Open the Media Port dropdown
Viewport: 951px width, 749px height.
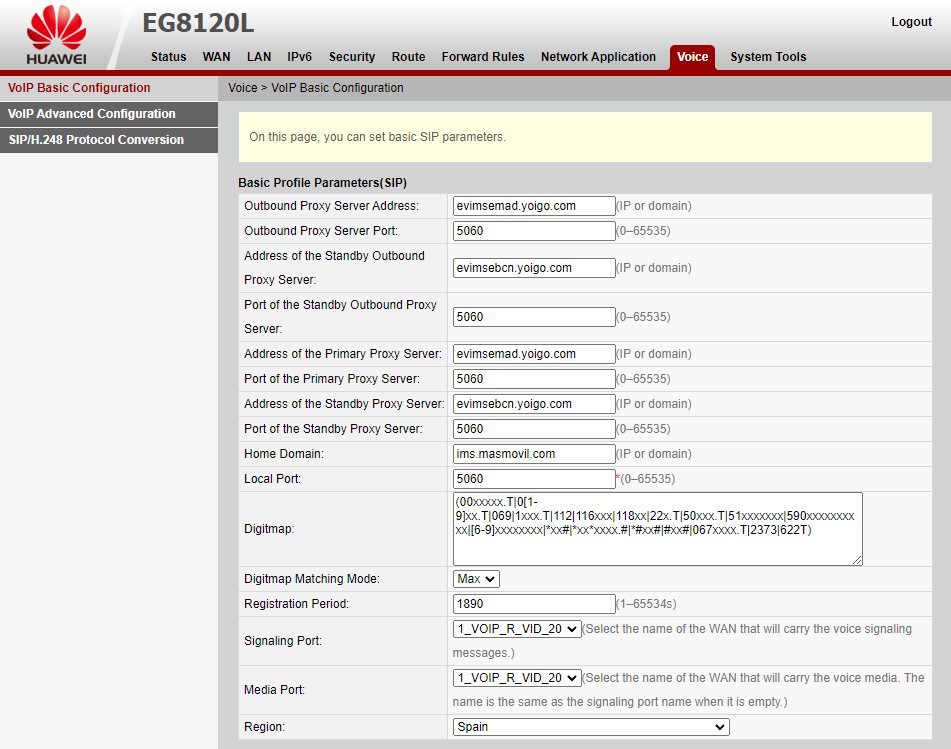517,678
